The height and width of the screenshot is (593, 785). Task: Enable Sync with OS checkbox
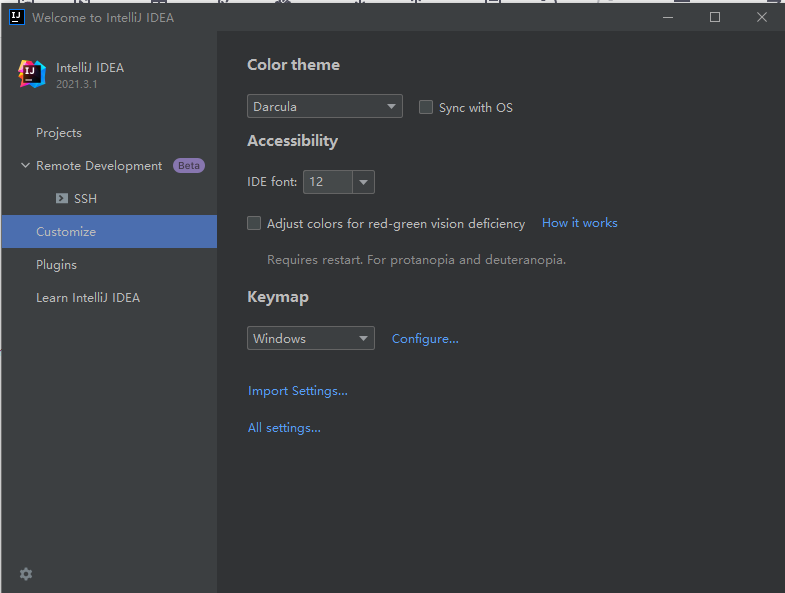click(x=426, y=107)
